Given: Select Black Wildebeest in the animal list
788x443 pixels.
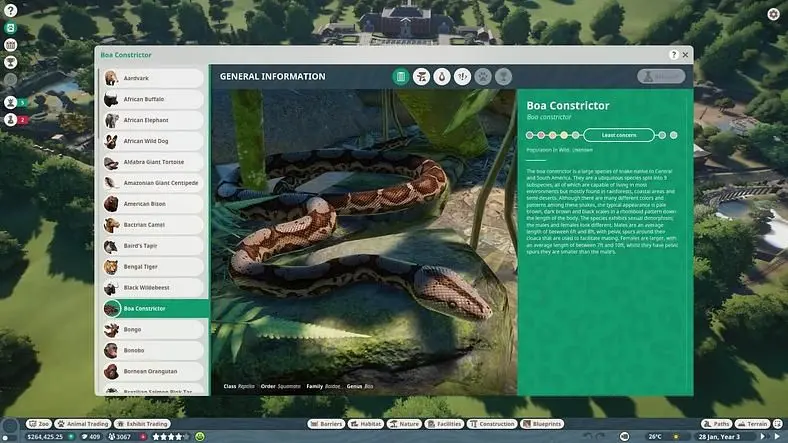Looking at the screenshot, I should click(x=153, y=288).
